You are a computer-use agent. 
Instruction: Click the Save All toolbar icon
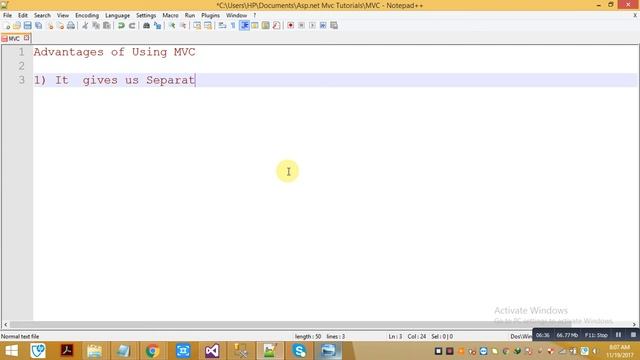pos(38,25)
